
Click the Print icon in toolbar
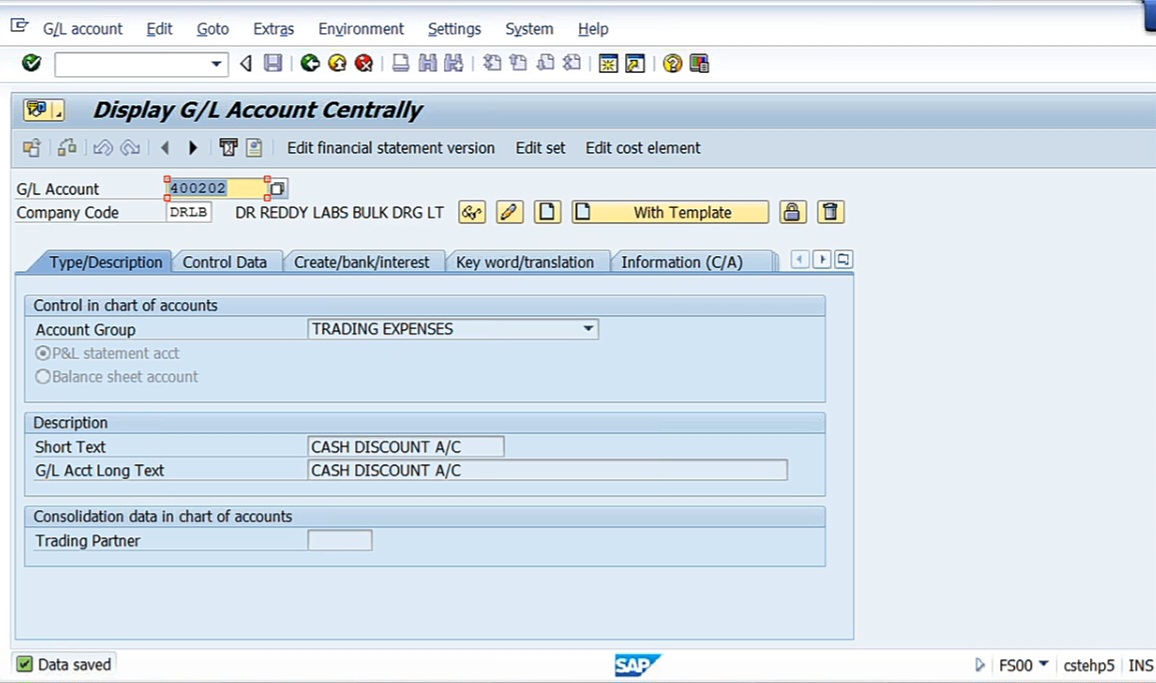tap(400, 63)
